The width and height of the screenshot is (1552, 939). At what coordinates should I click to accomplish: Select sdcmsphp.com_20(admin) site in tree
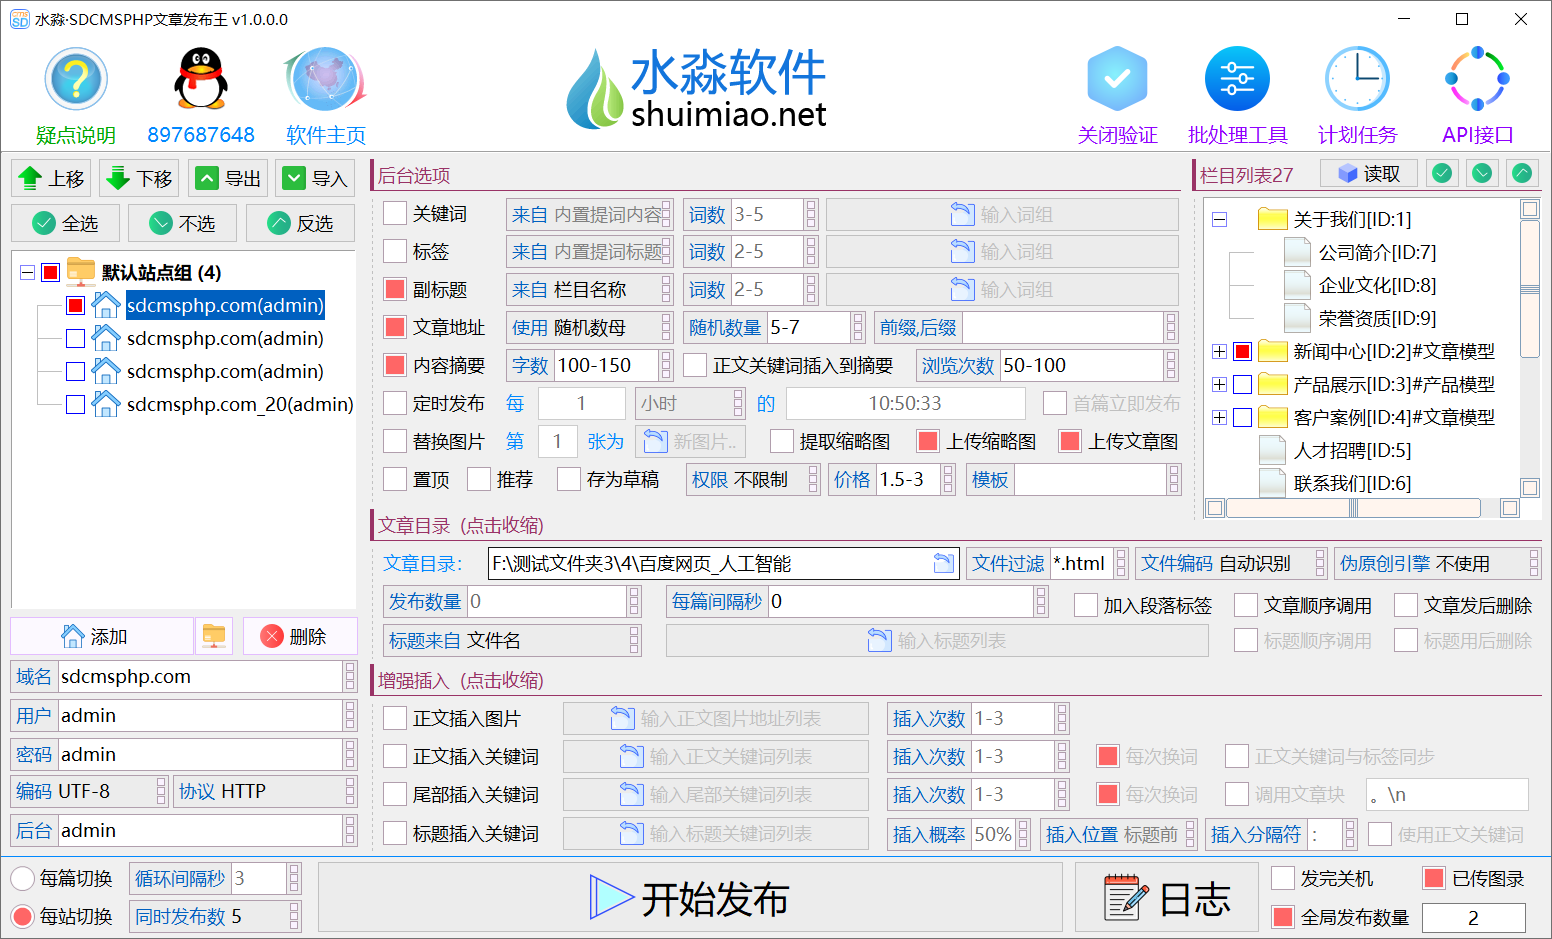click(x=240, y=404)
